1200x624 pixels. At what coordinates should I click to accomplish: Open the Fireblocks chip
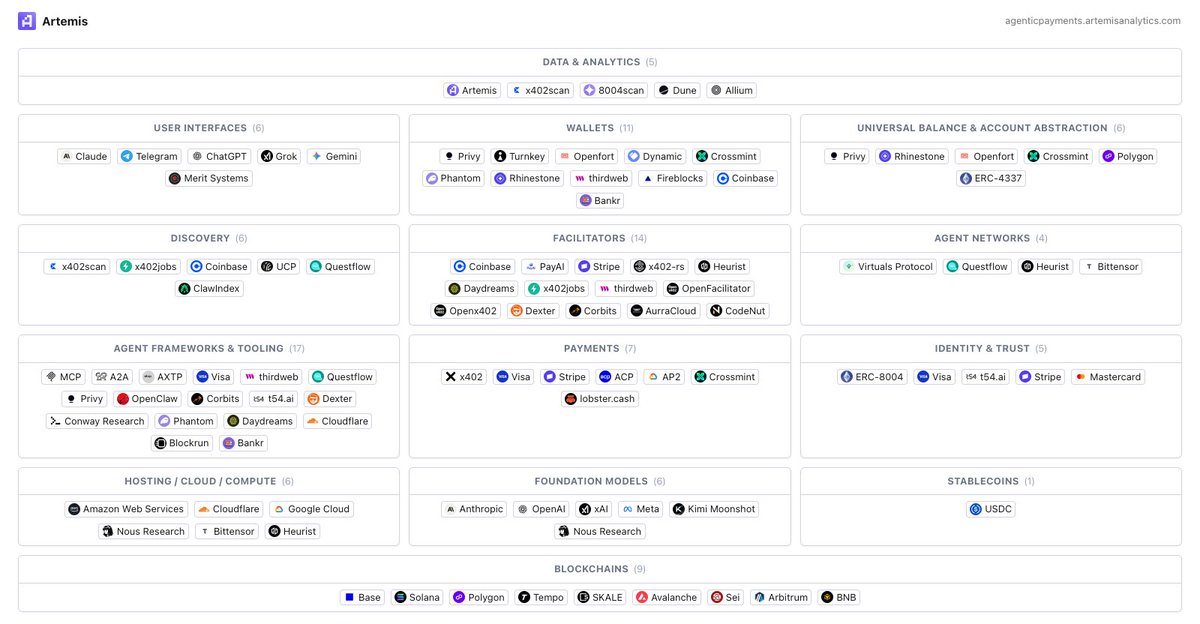click(x=673, y=178)
